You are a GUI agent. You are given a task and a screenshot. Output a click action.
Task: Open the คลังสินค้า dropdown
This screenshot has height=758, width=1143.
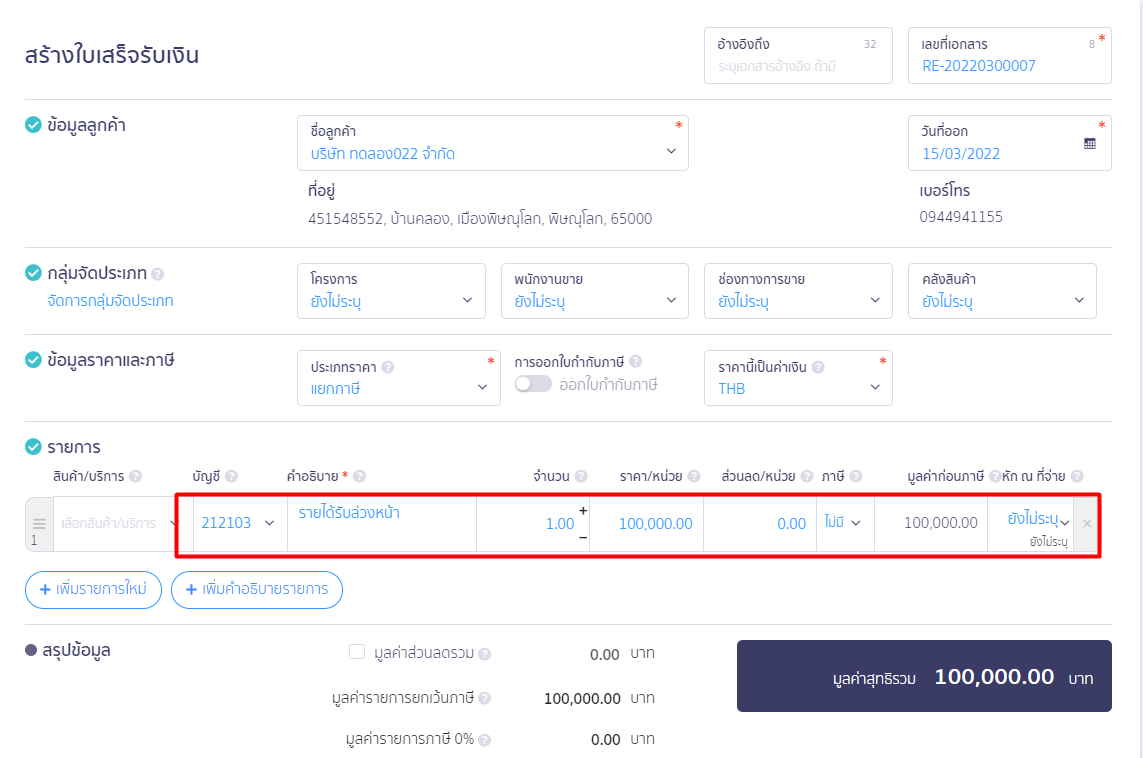1002,291
